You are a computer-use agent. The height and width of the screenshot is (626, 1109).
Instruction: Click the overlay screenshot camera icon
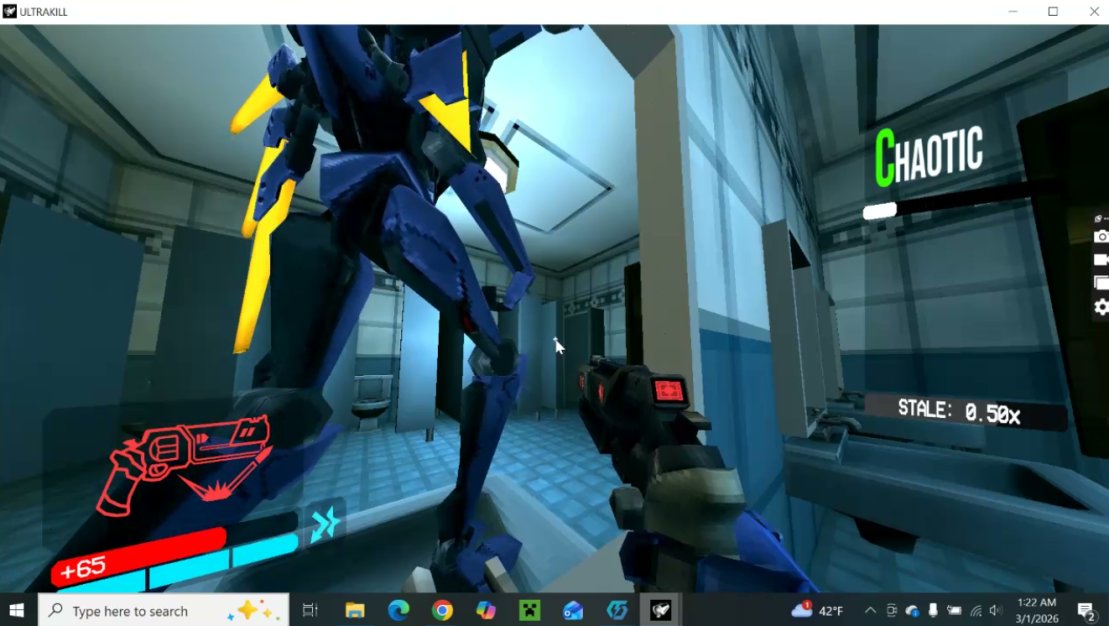tap(1101, 237)
